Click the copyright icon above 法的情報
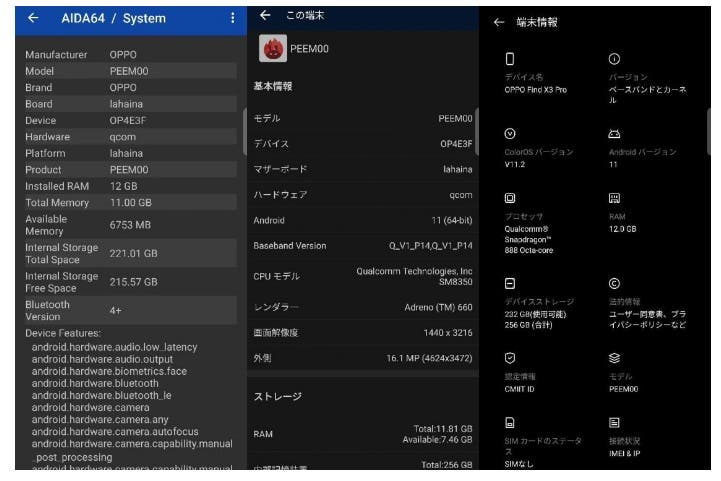The height and width of the screenshot is (481, 721). pyautogui.click(x=614, y=284)
